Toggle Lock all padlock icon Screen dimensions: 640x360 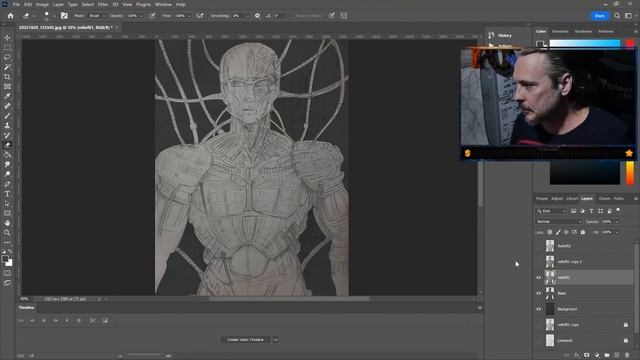tap(583, 232)
